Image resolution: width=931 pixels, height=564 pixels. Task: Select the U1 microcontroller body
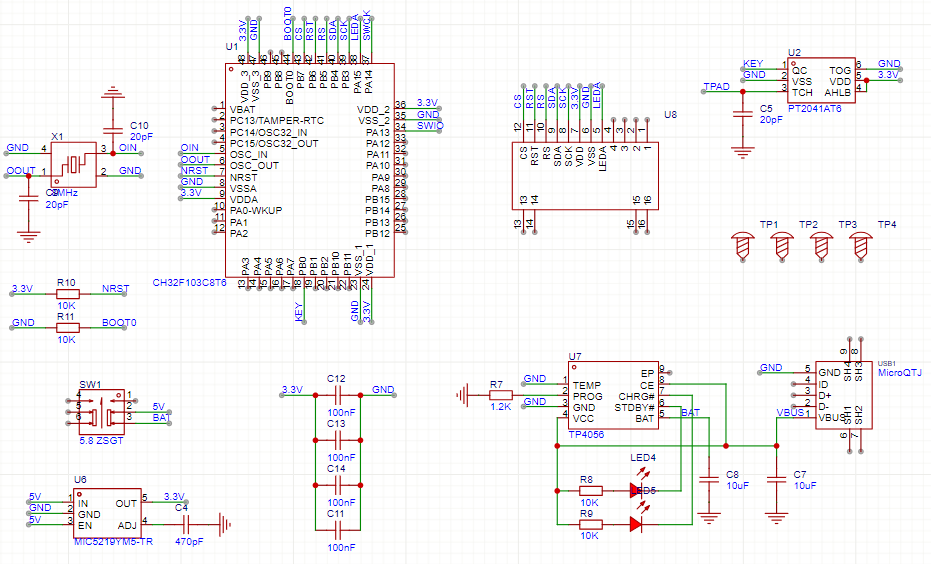[310, 170]
